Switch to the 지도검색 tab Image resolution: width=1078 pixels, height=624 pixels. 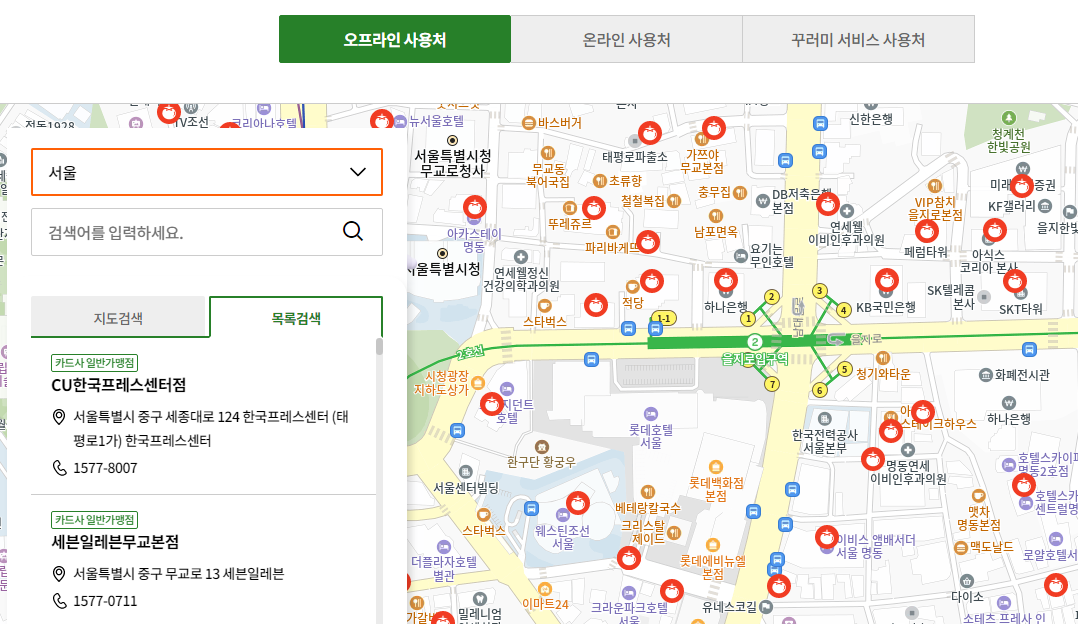[119, 317]
